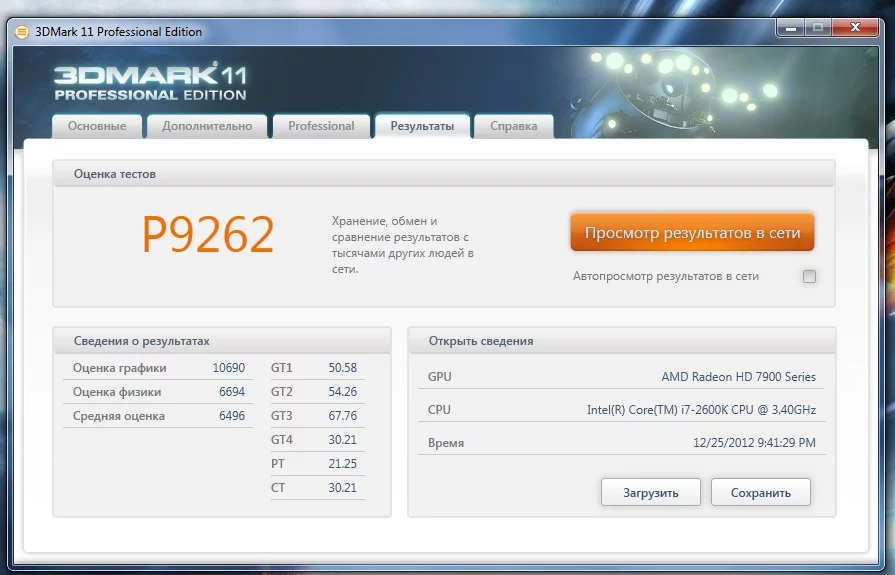Click the GT1 result 50.58

tap(342, 368)
